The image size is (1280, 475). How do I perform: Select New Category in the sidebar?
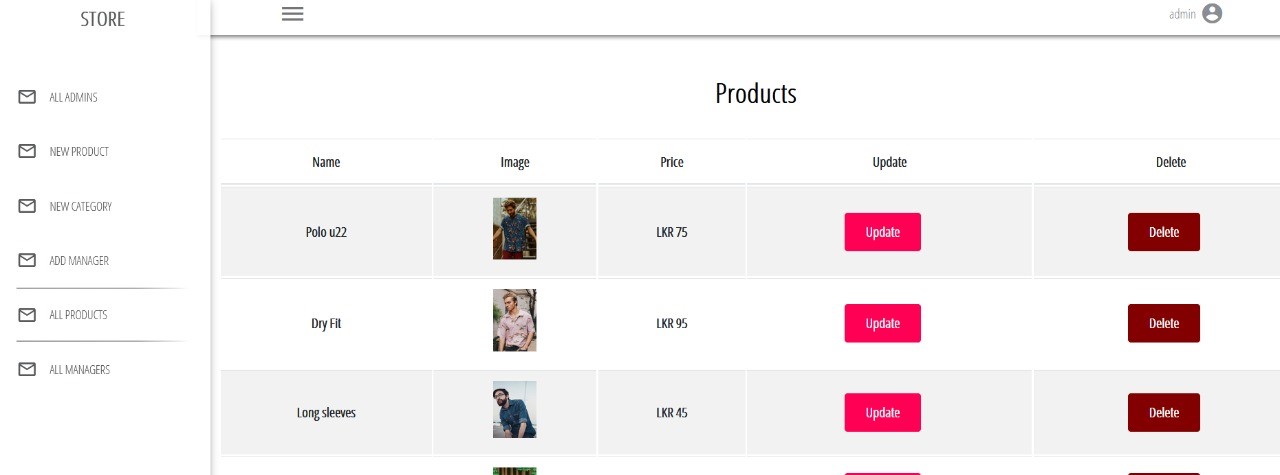(x=81, y=207)
